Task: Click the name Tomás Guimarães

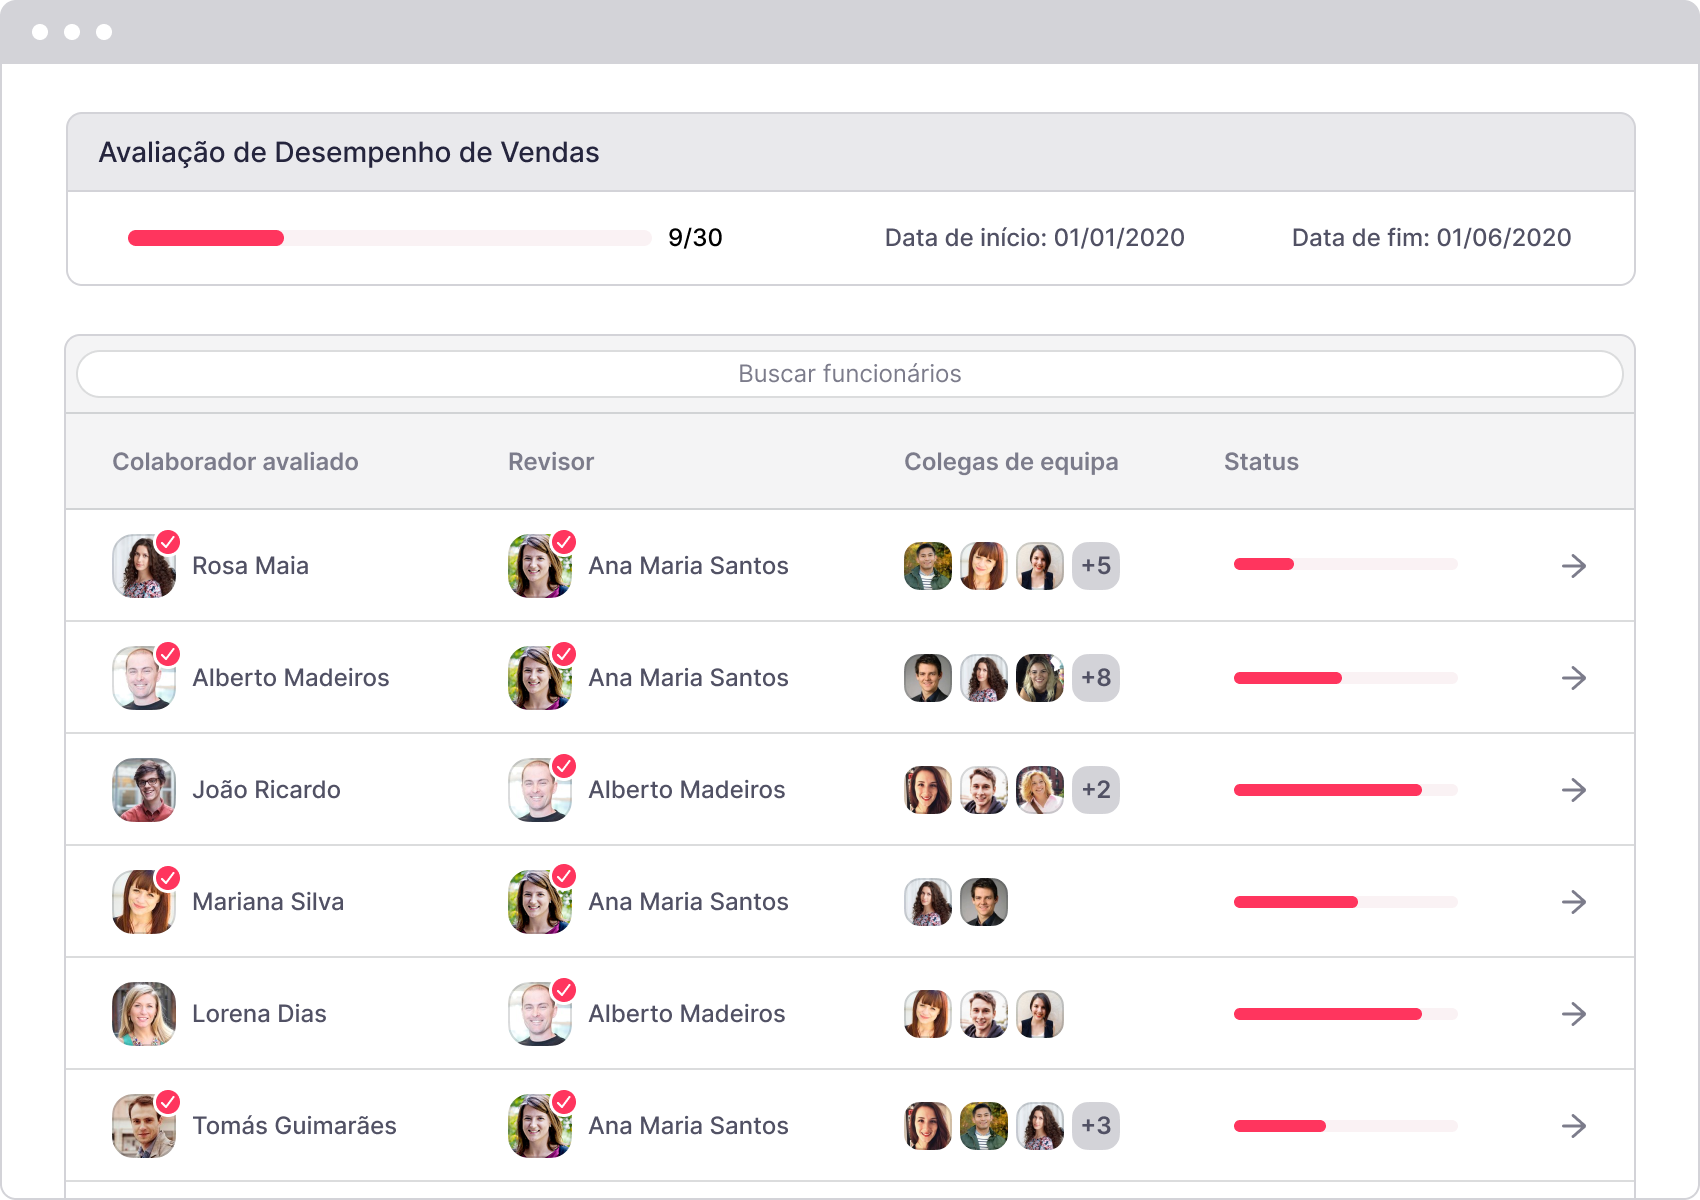Action: [294, 1126]
